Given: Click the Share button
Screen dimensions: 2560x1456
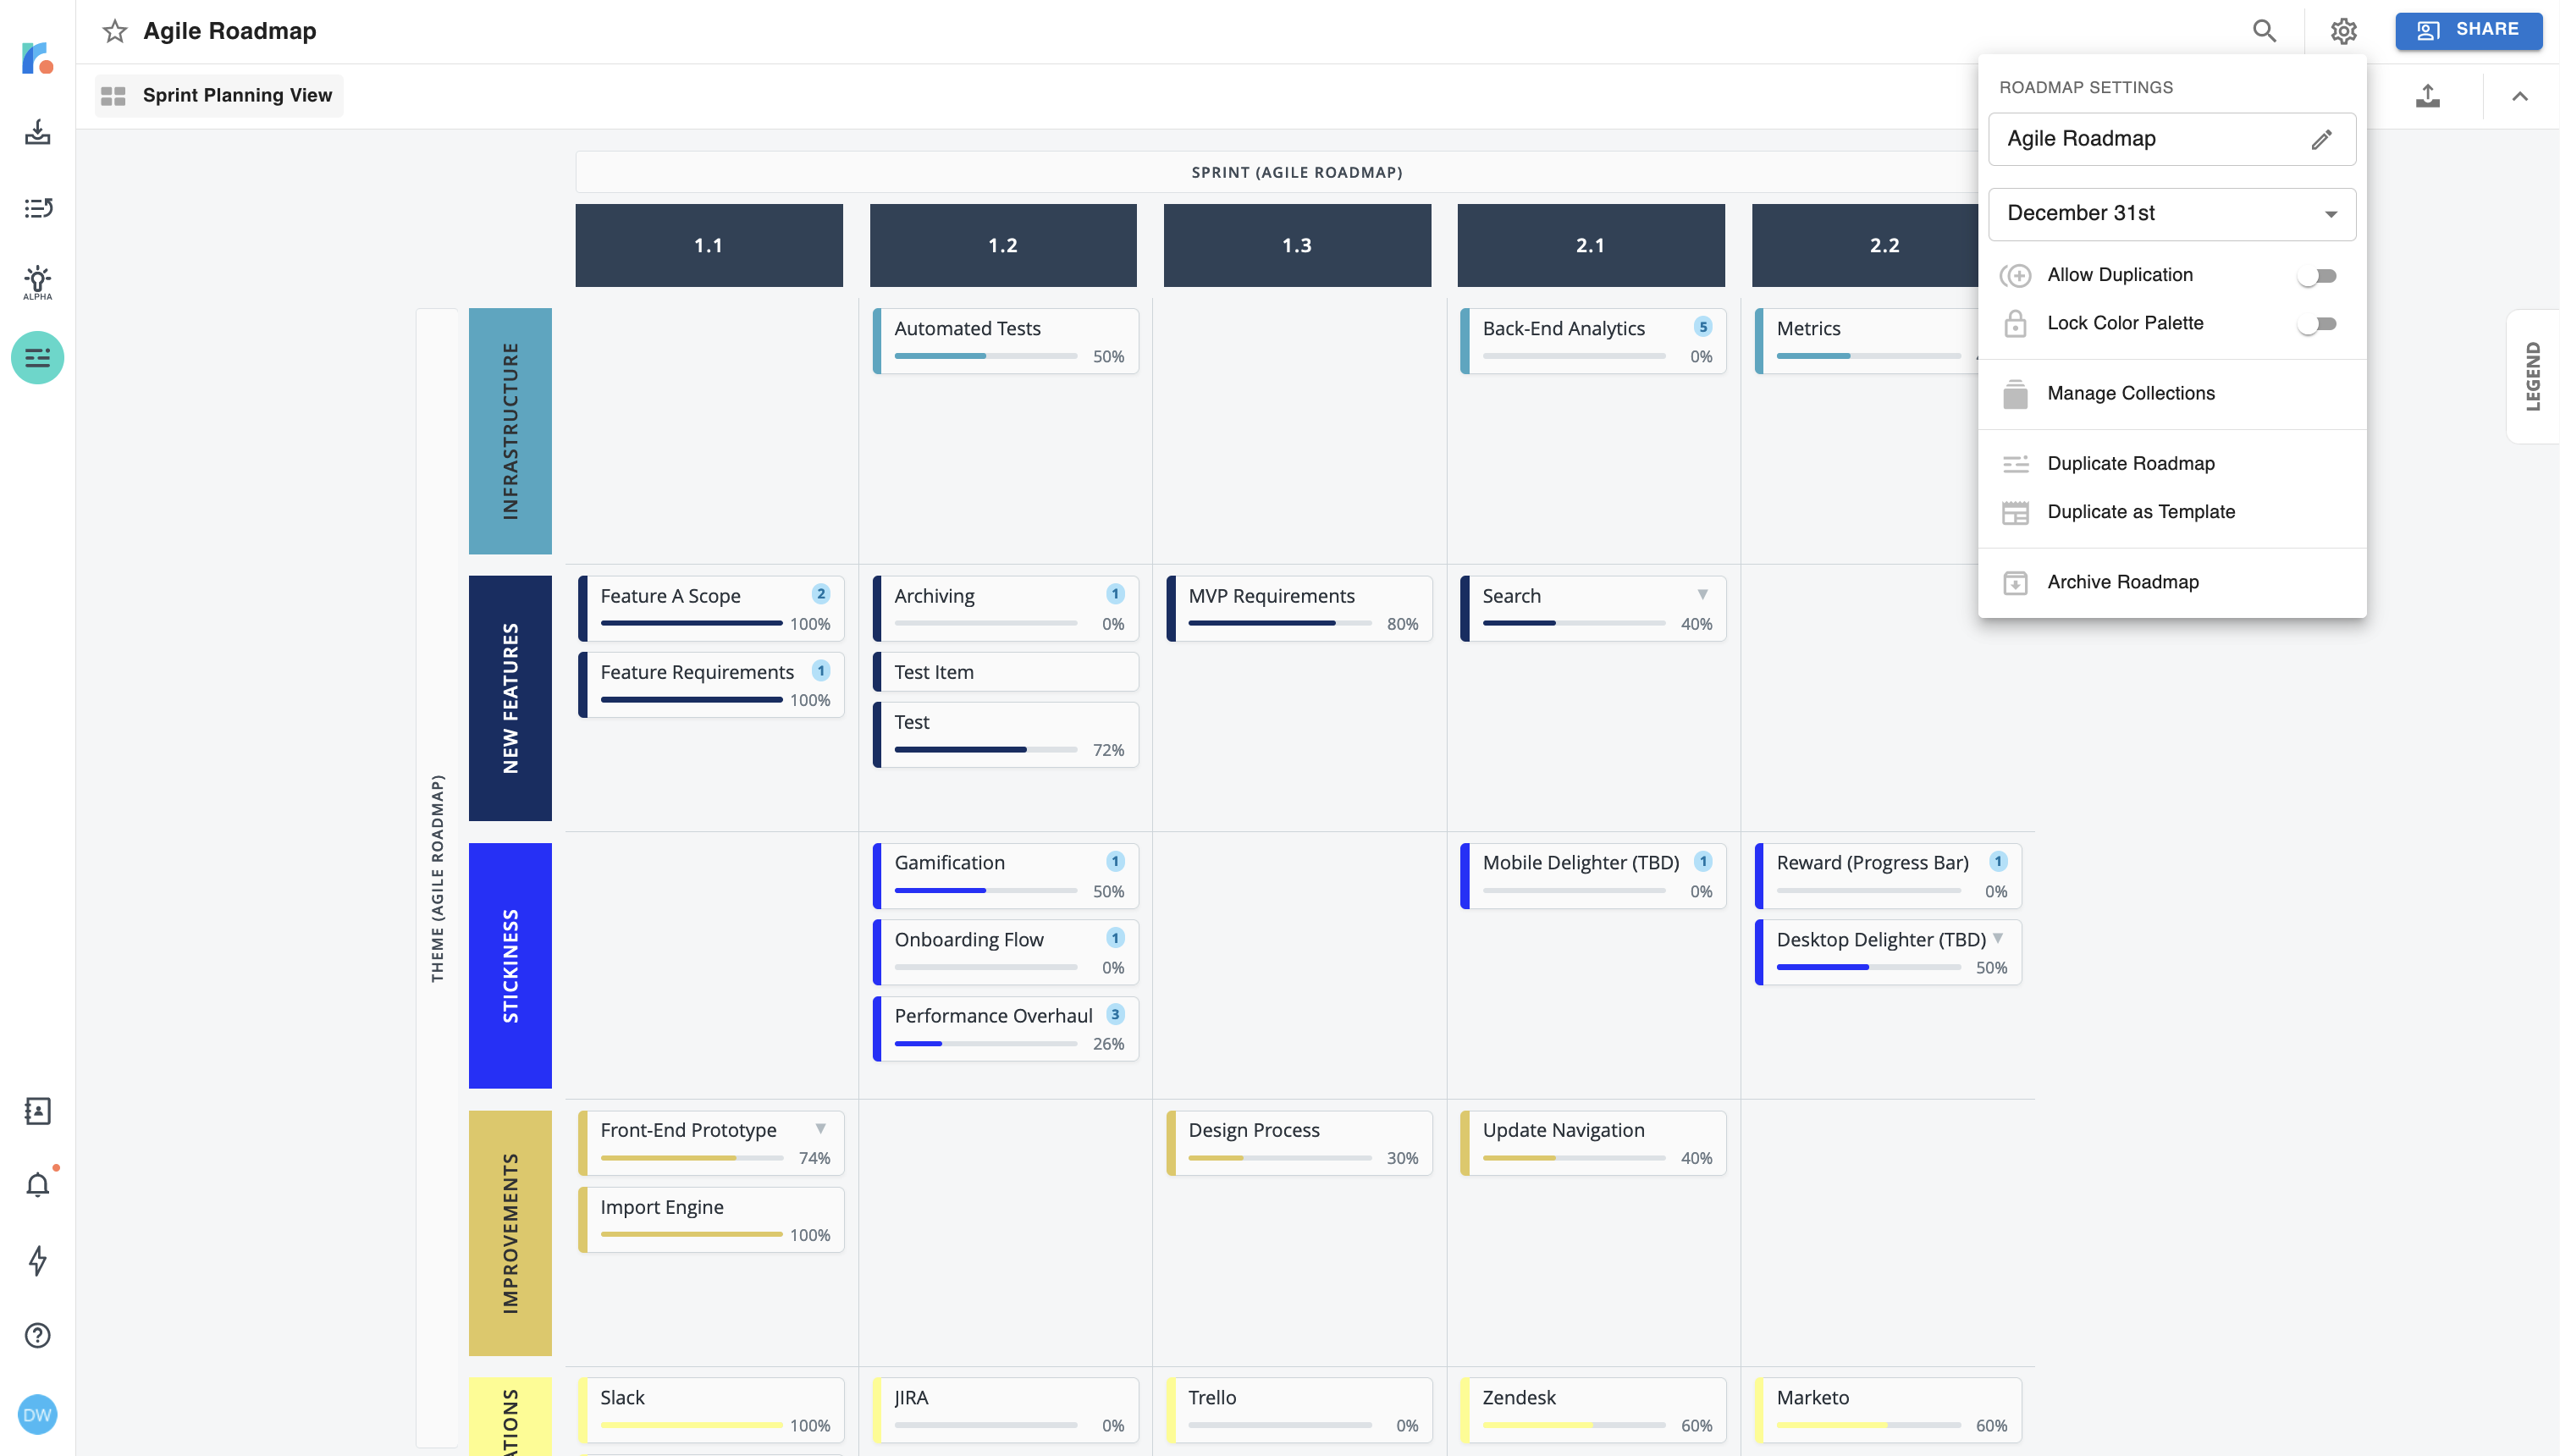Looking at the screenshot, I should 2468,31.
